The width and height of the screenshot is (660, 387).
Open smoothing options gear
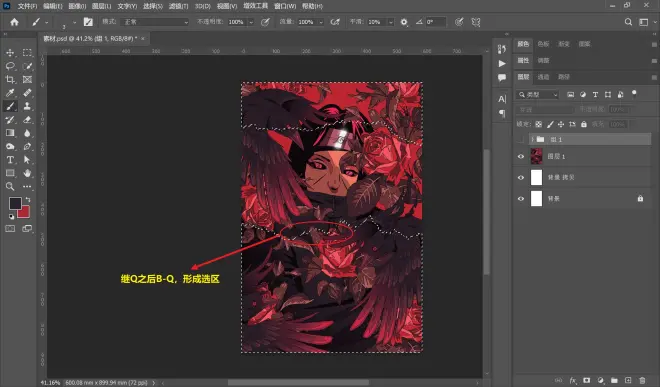click(x=404, y=22)
